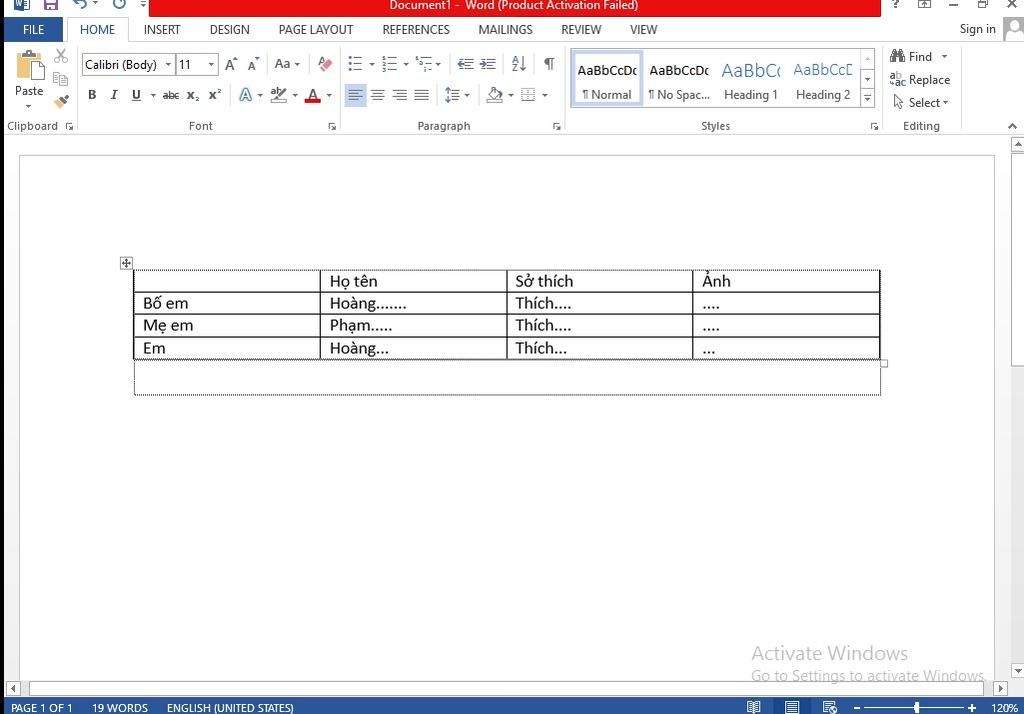Open Change Case Aa dropdown
The width and height of the screenshot is (1024, 714).
[287, 64]
